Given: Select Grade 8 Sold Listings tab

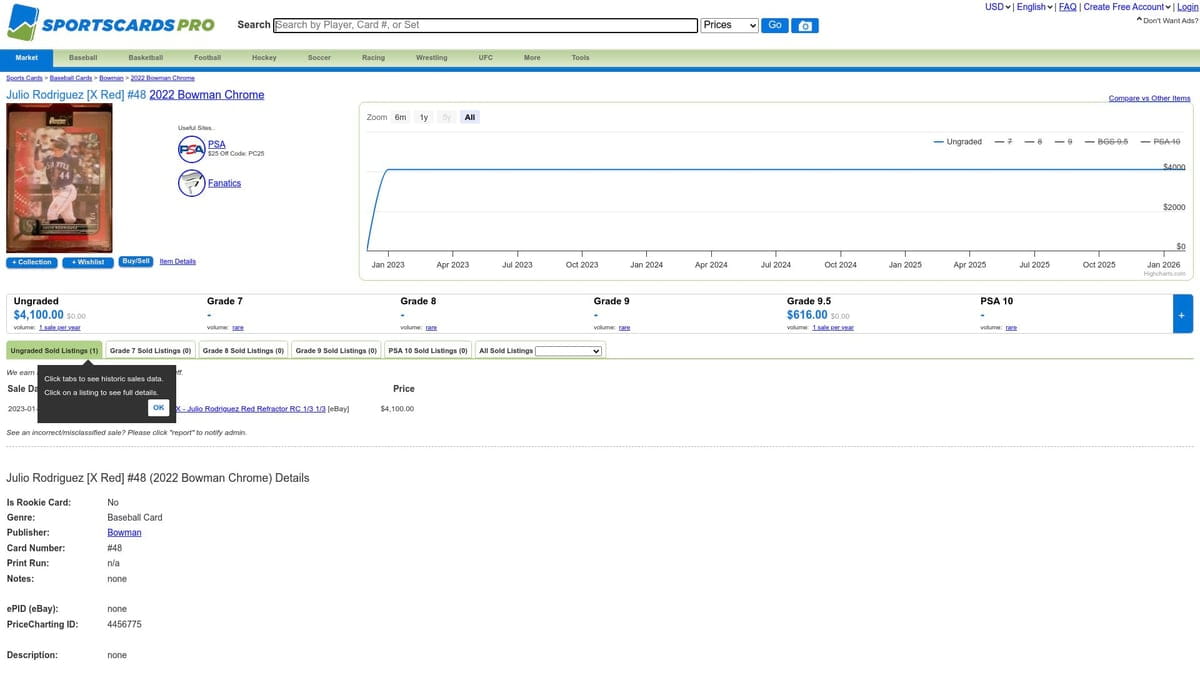Looking at the screenshot, I should click(x=244, y=351).
